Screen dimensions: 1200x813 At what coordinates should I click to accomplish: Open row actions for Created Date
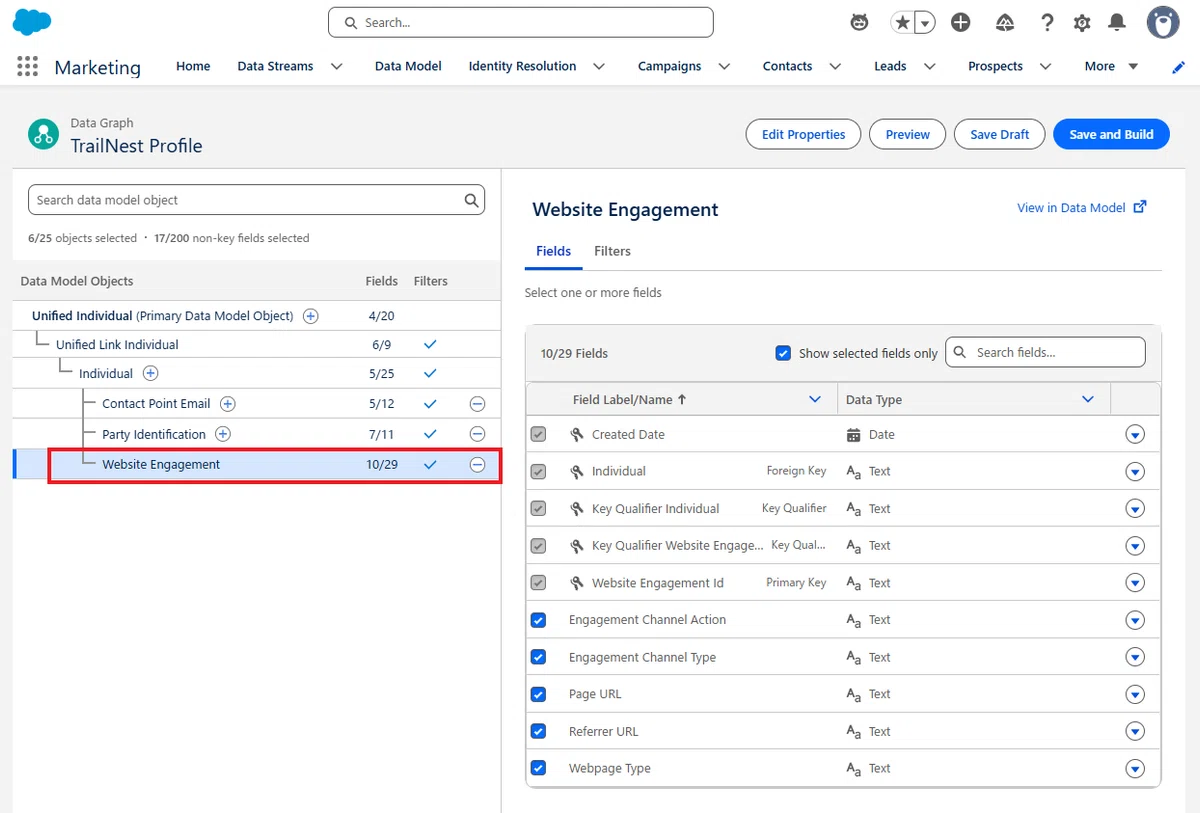(1134, 435)
